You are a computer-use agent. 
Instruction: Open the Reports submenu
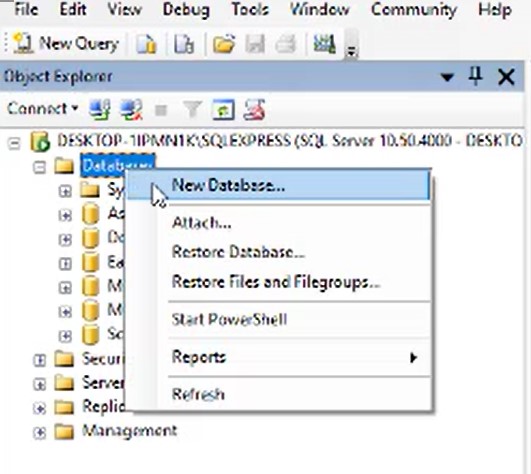[x=294, y=357]
